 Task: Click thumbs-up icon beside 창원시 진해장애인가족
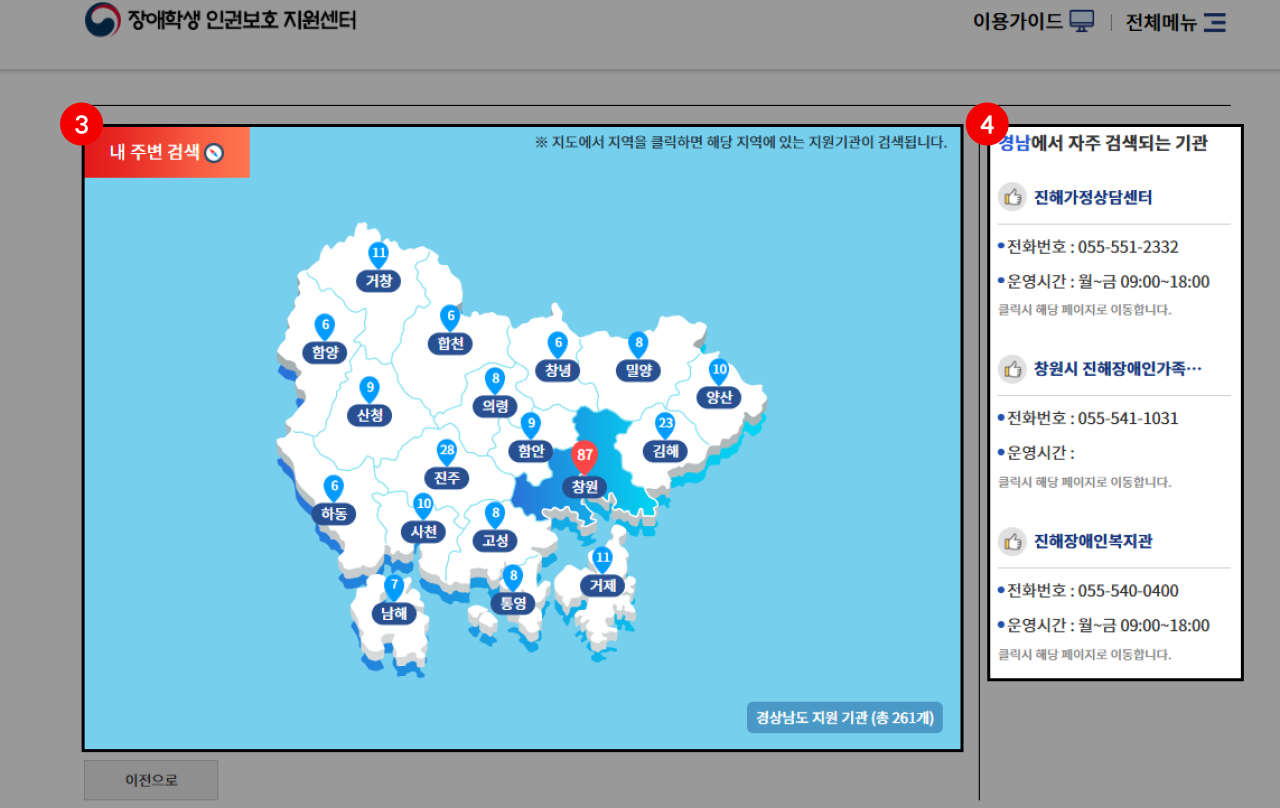pos(1013,369)
